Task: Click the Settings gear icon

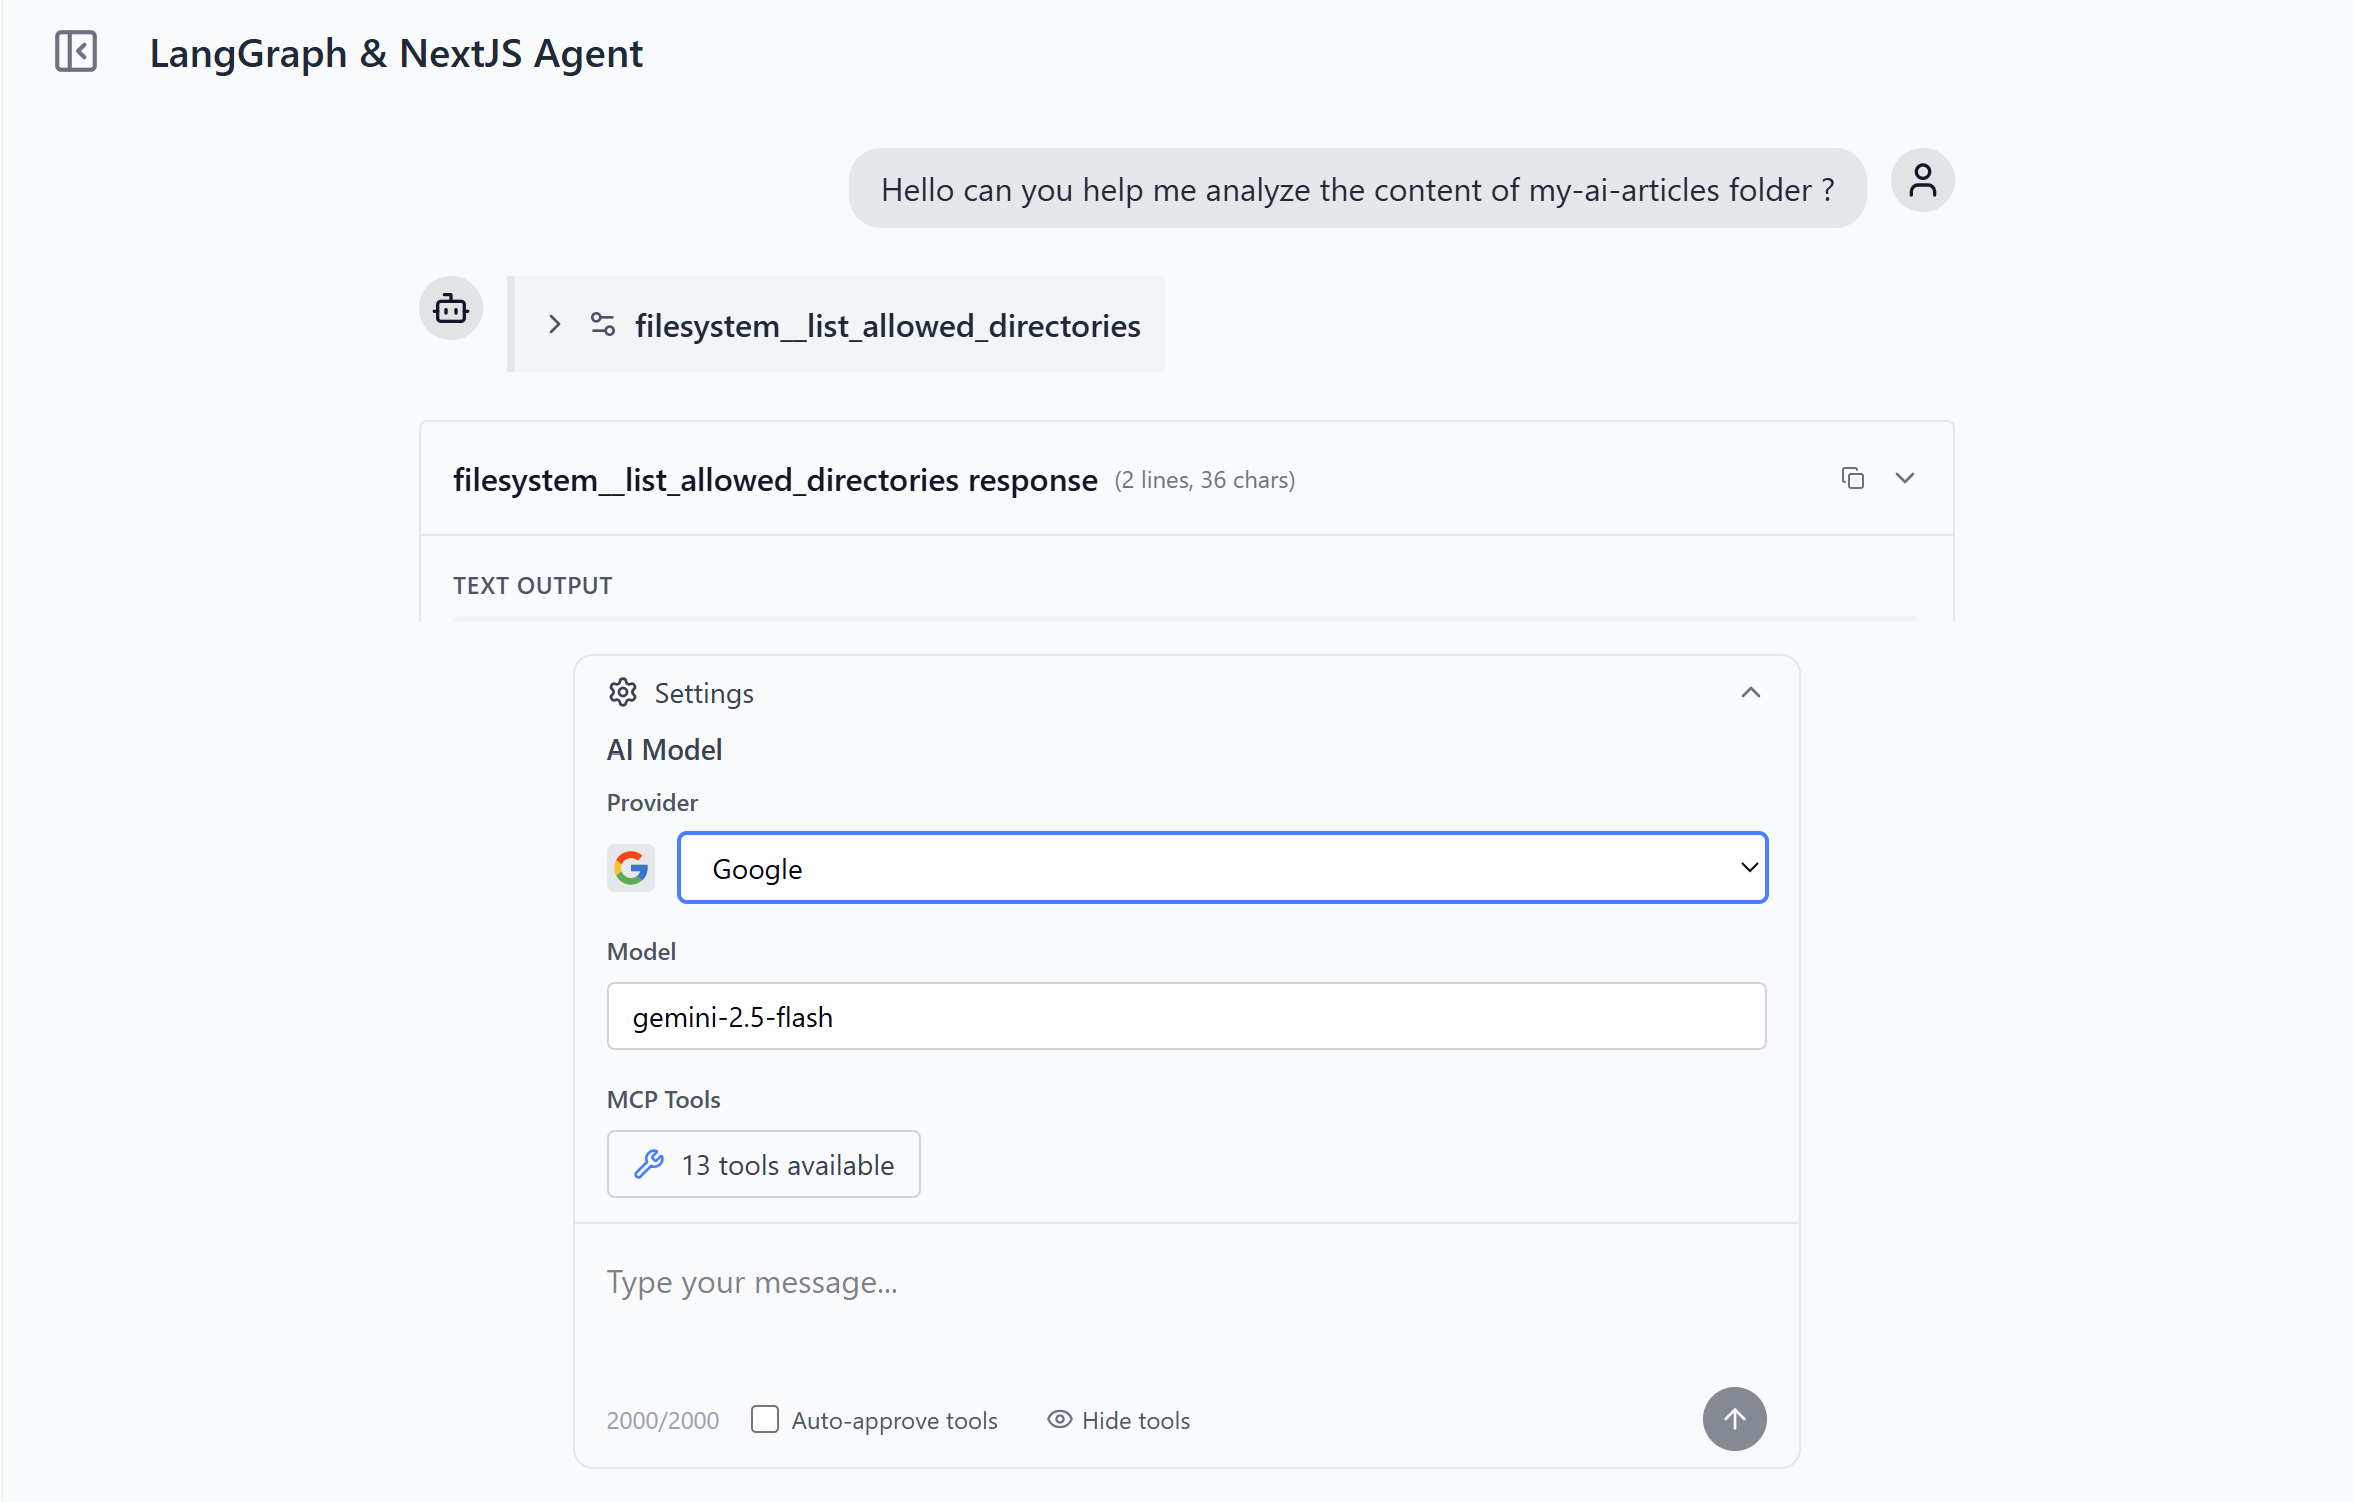Action: 622,693
